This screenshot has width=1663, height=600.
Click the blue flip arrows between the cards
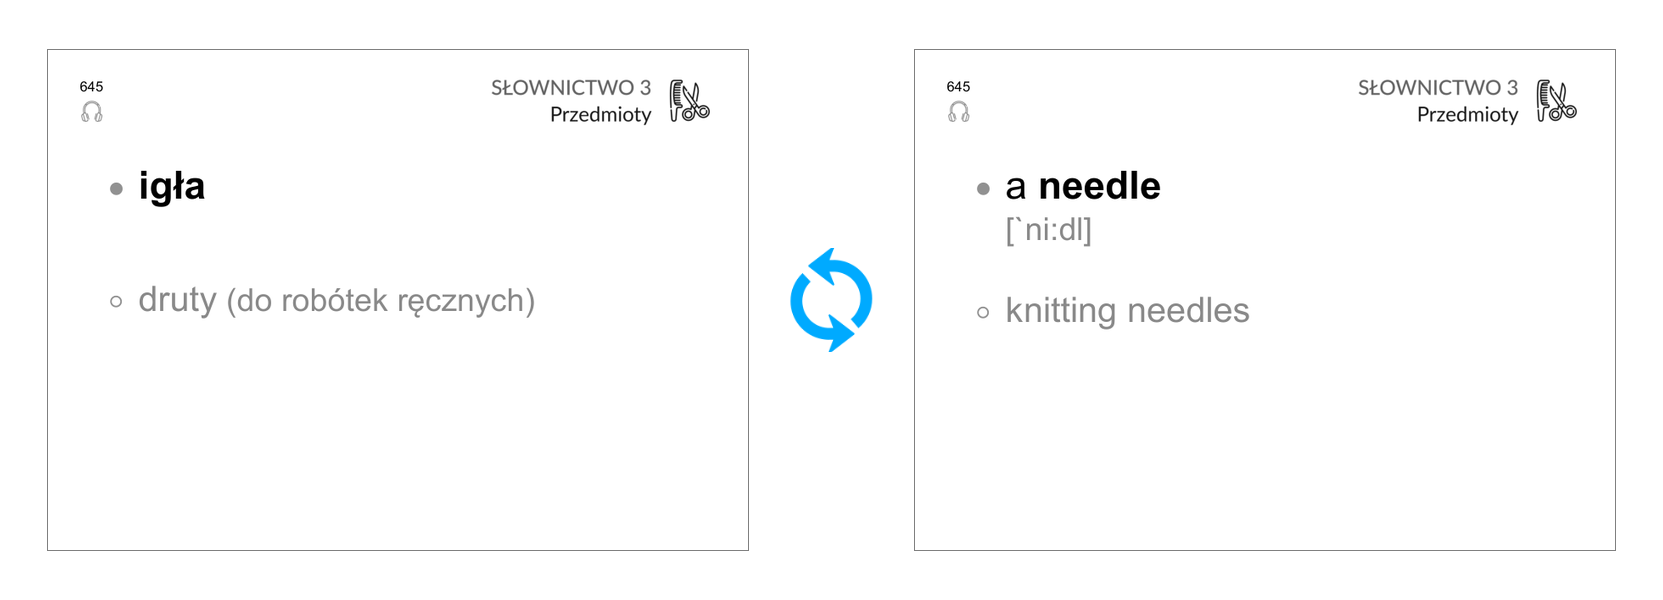[831, 300]
